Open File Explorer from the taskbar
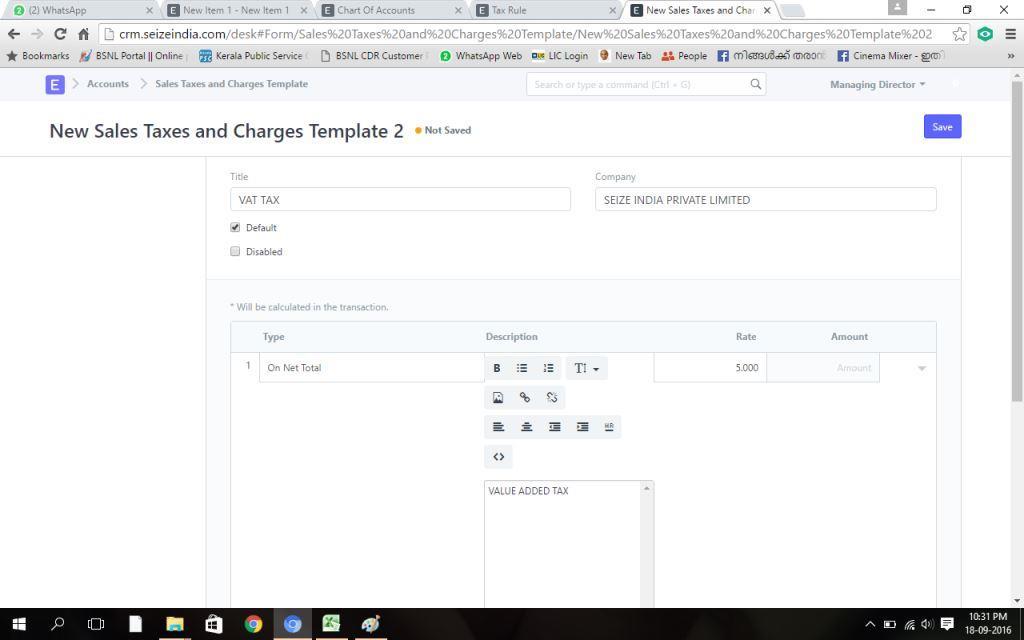The height and width of the screenshot is (640, 1024). pyautogui.click(x=174, y=624)
